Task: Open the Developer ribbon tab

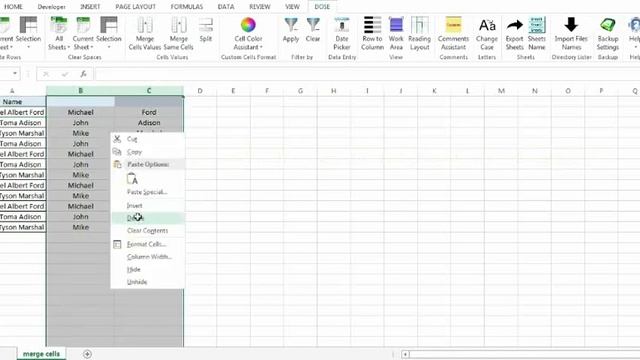Action: click(51, 7)
